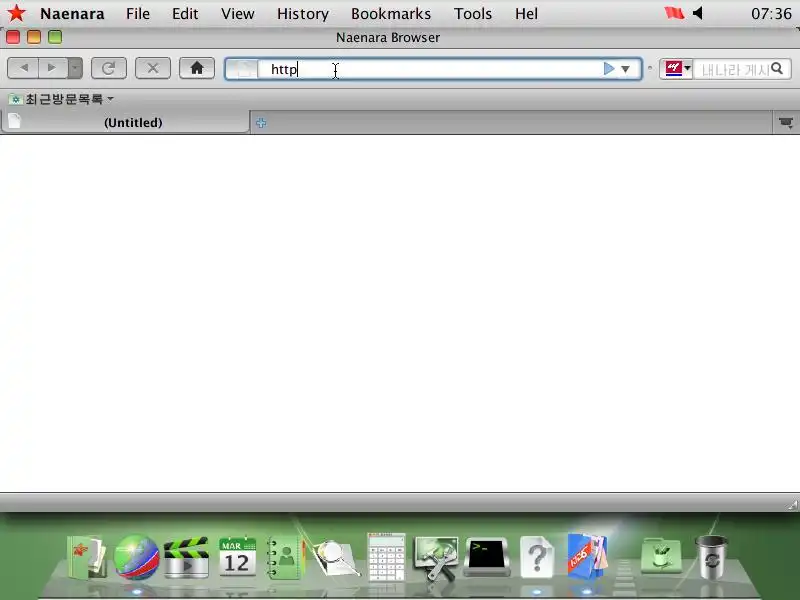The height and width of the screenshot is (600, 800).
Task: Click the speaker volume icon
Action: (698, 13)
